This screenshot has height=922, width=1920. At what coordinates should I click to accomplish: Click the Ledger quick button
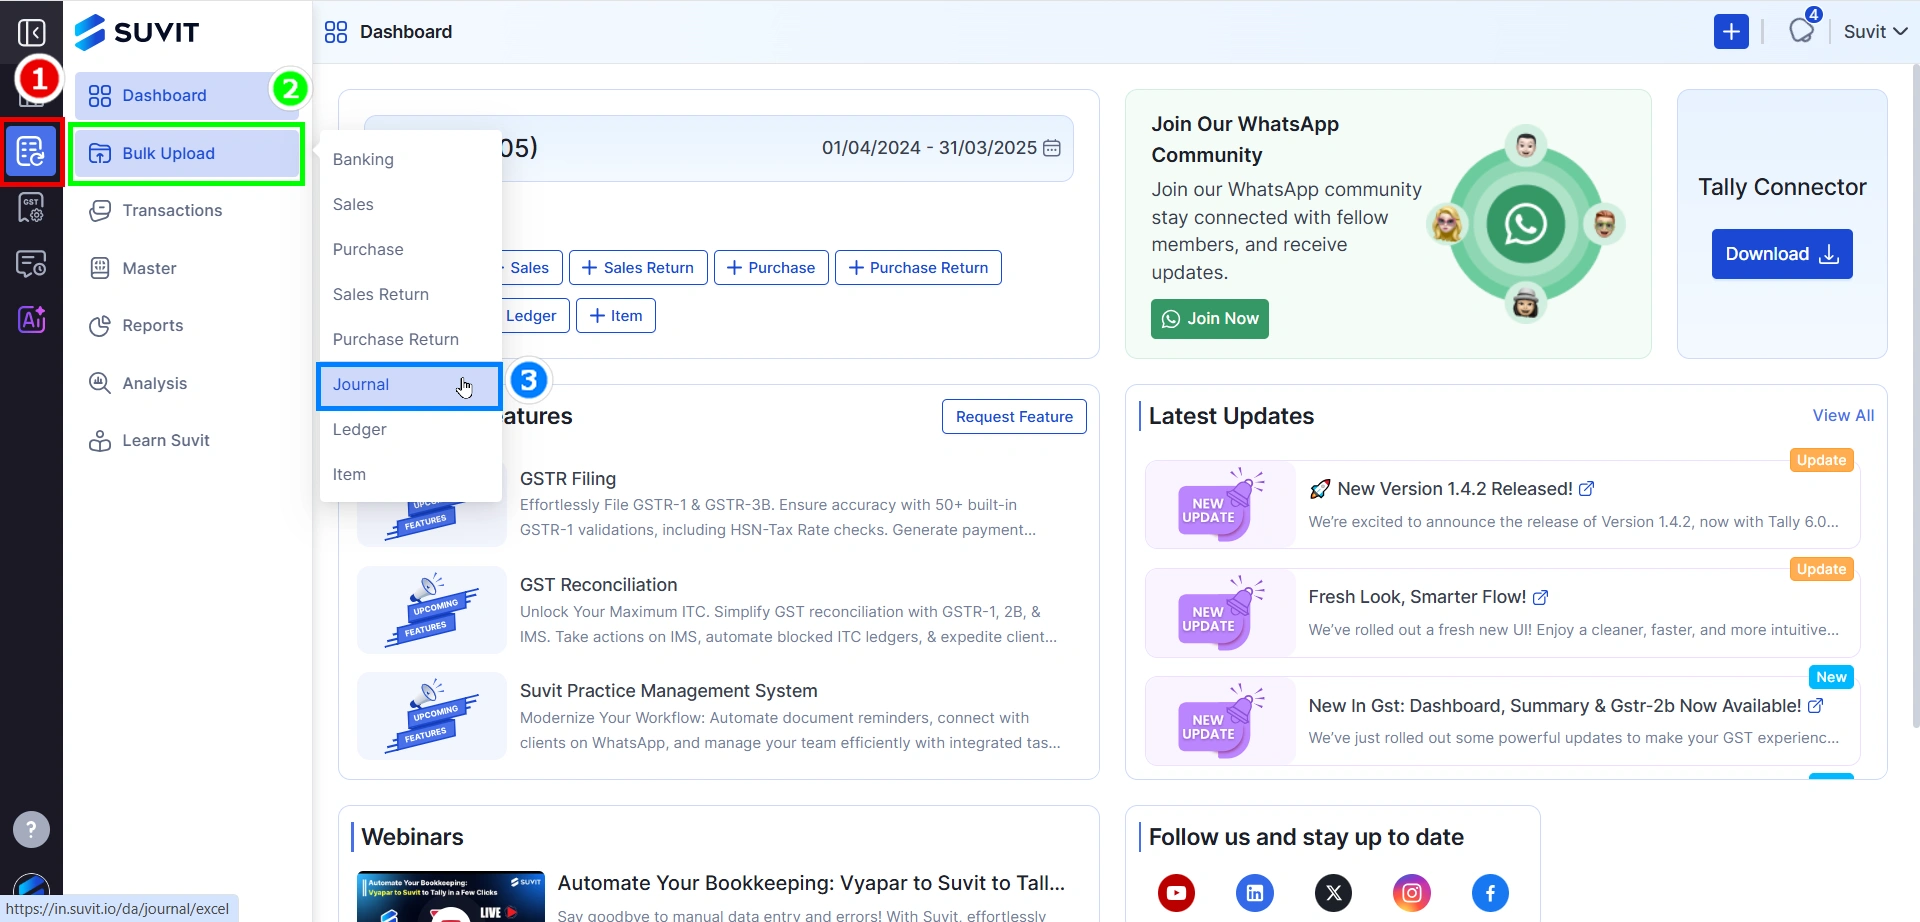point(534,316)
